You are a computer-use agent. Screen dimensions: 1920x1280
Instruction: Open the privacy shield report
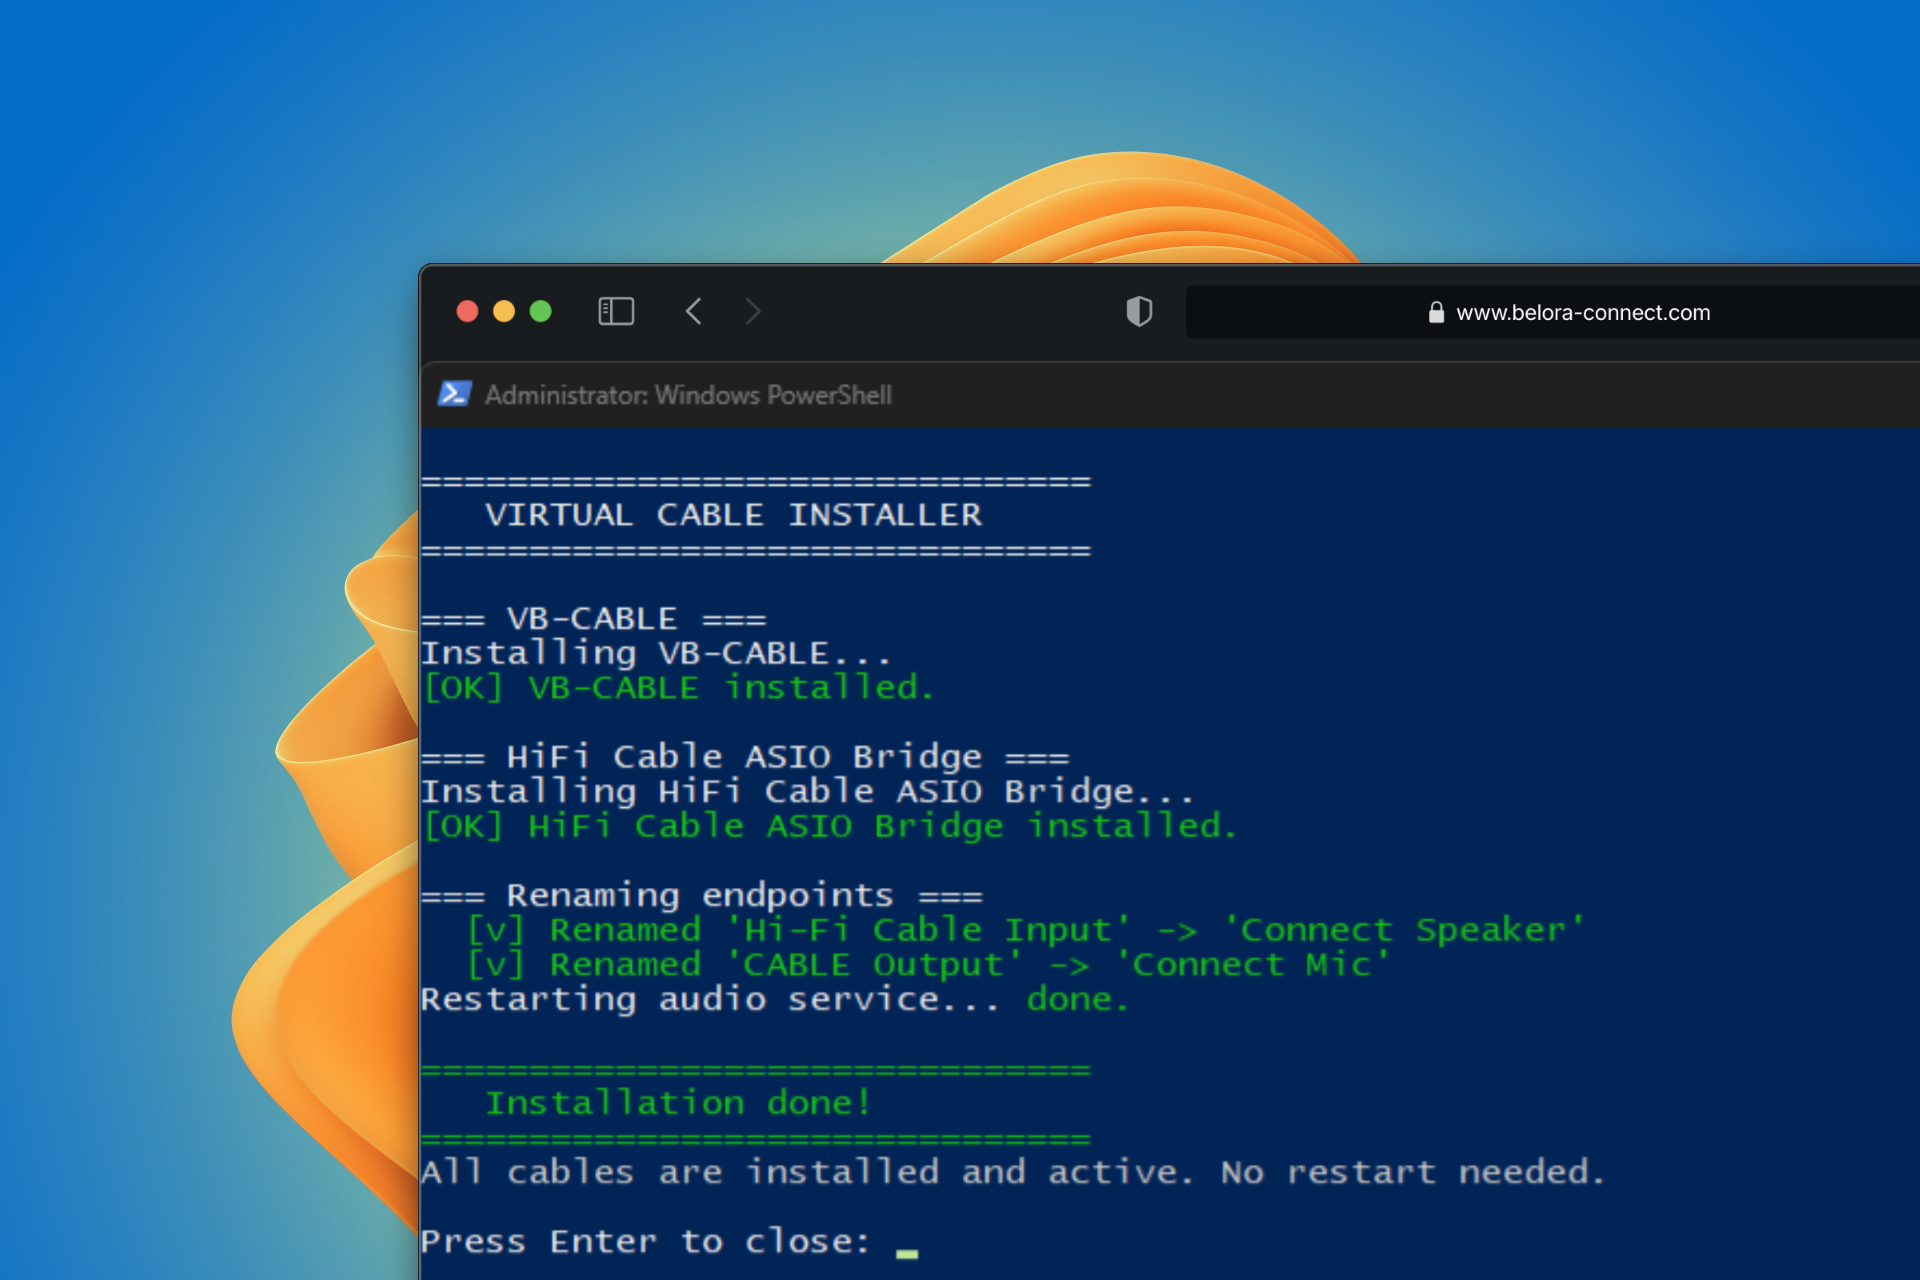(x=1139, y=311)
